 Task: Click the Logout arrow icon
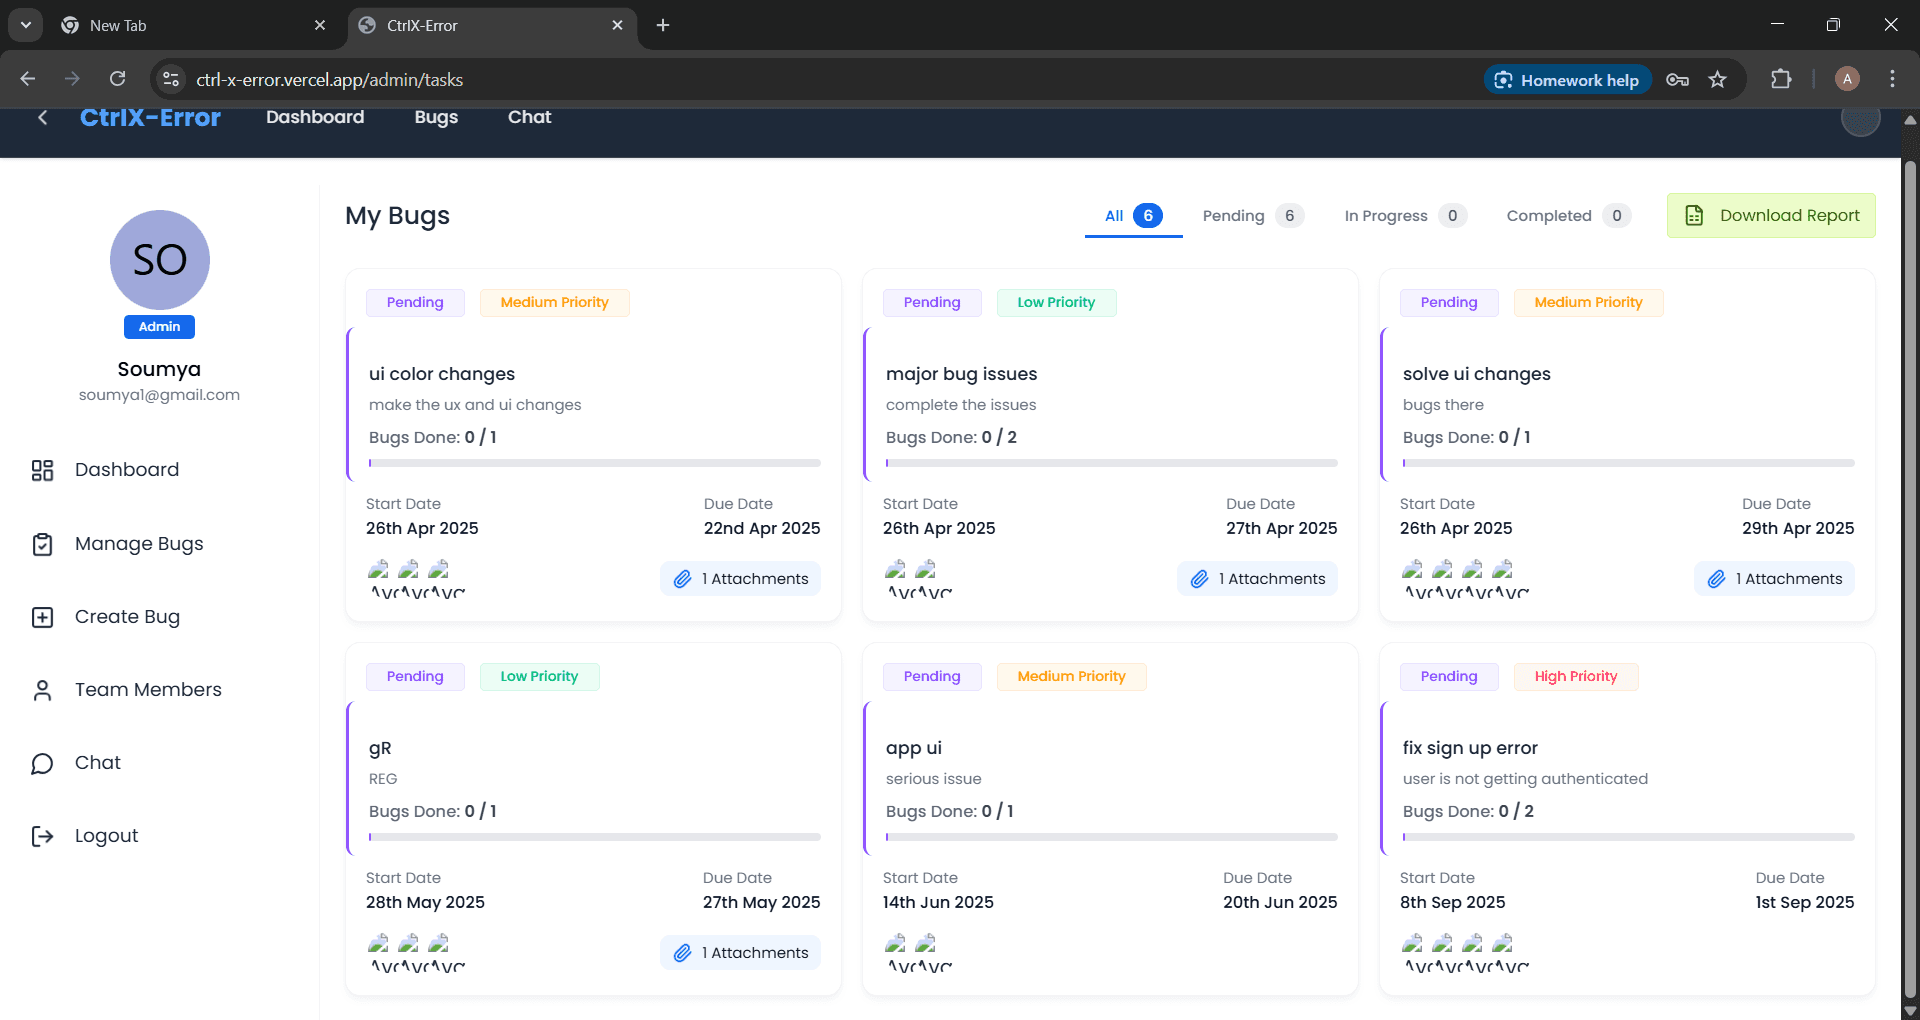coord(42,836)
